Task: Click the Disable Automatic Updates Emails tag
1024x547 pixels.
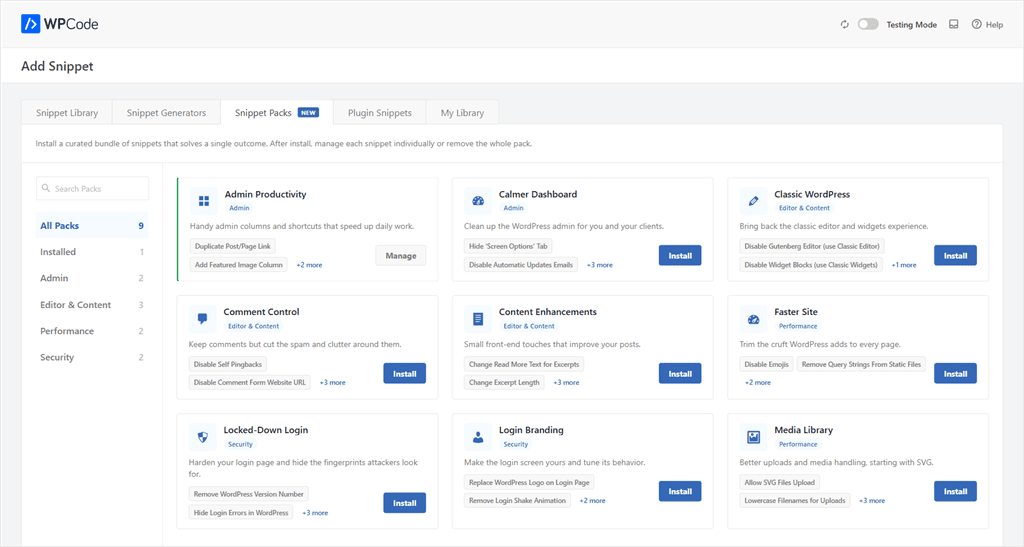Action: [x=520, y=265]
